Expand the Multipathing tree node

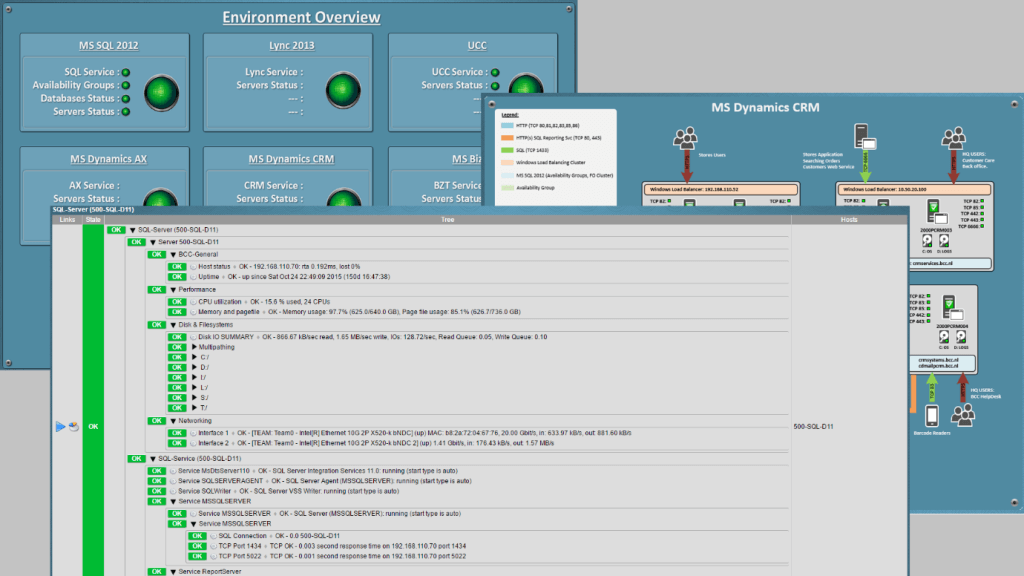point(194,347)
